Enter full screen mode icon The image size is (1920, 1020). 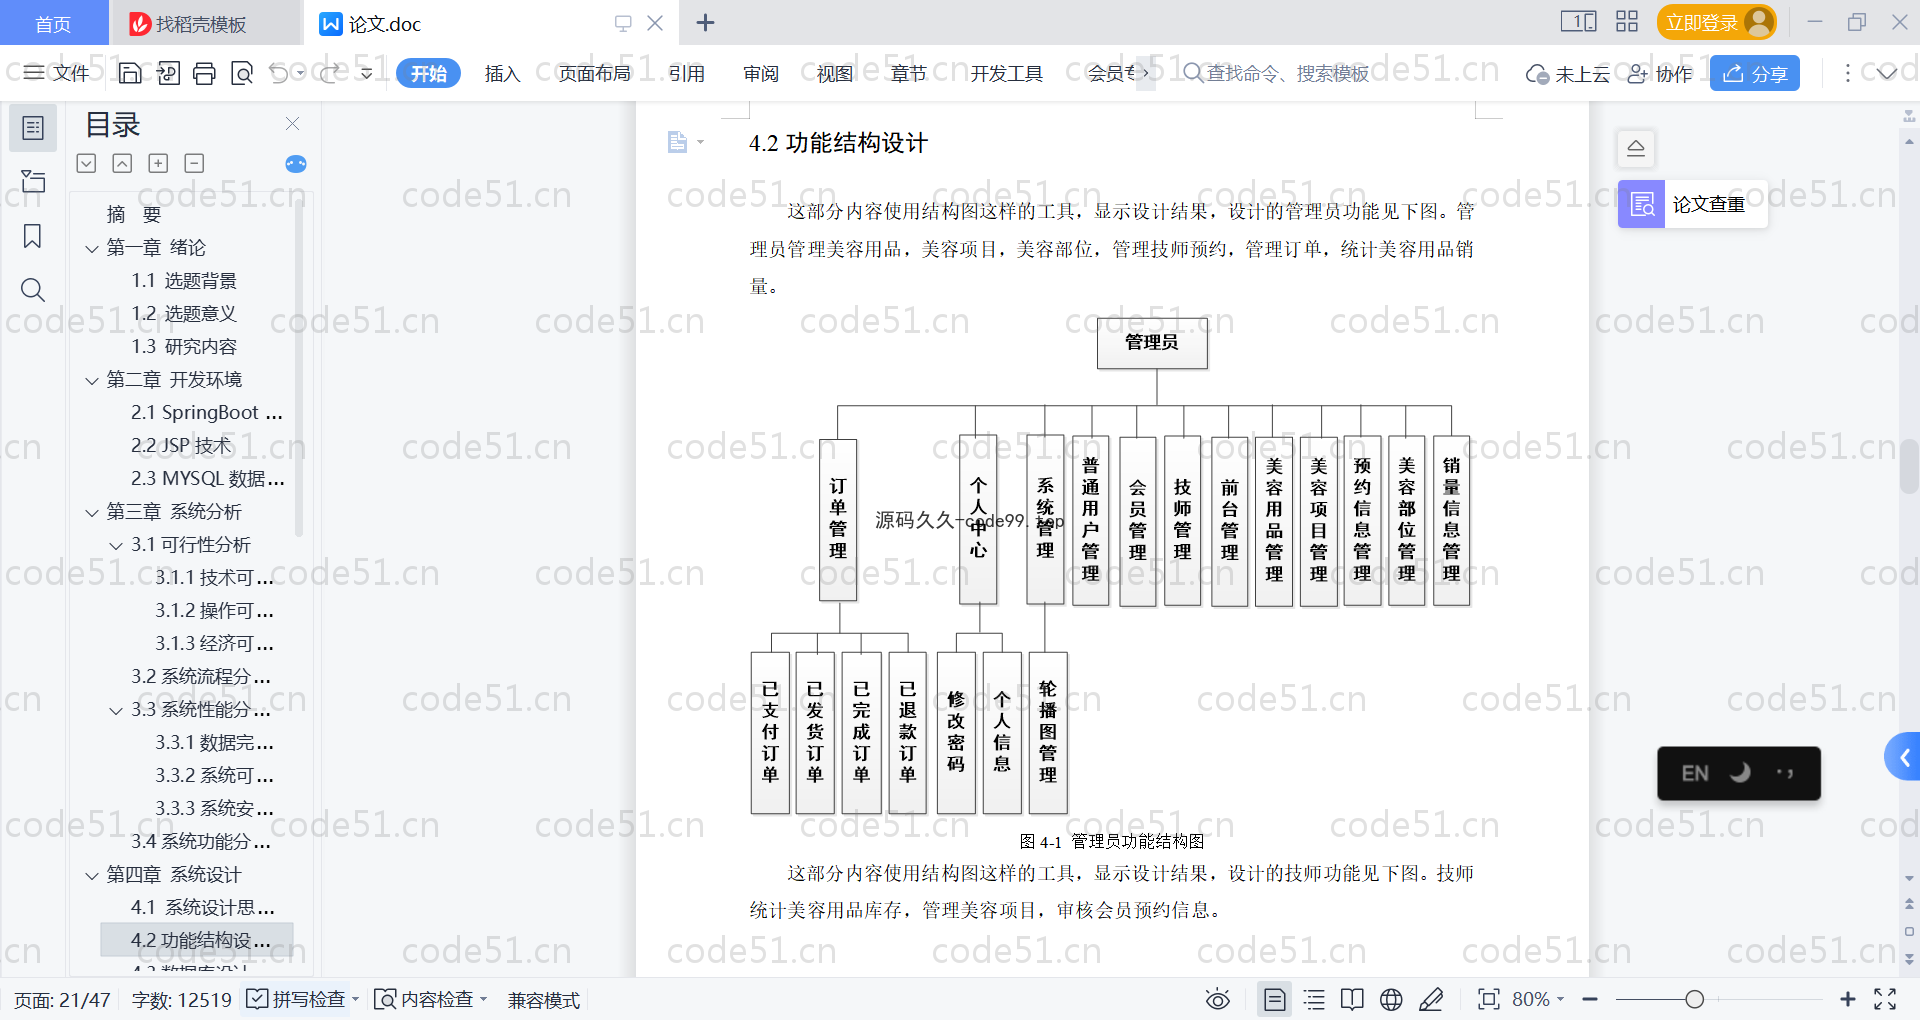pos(1885,999)
